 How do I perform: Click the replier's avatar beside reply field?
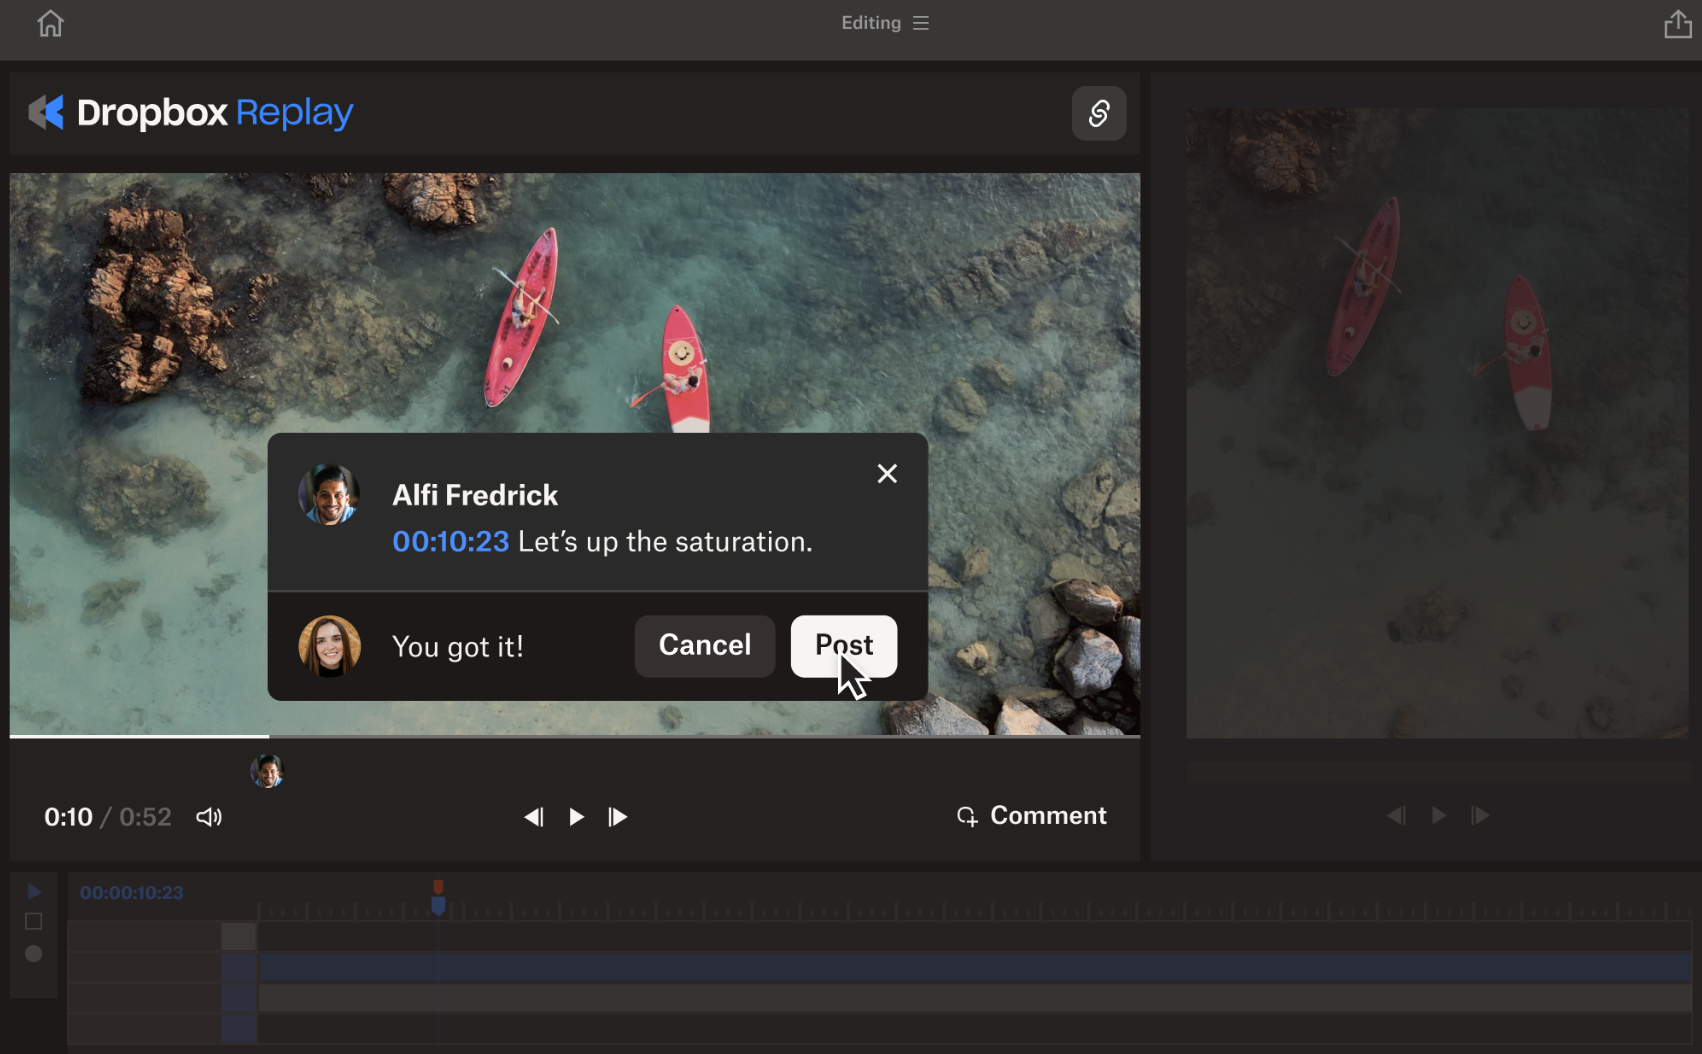pos(329,646)
